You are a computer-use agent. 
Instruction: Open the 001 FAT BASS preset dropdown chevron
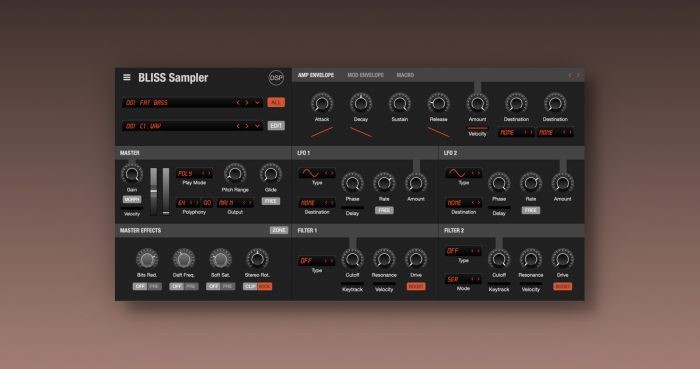(257, 103)
